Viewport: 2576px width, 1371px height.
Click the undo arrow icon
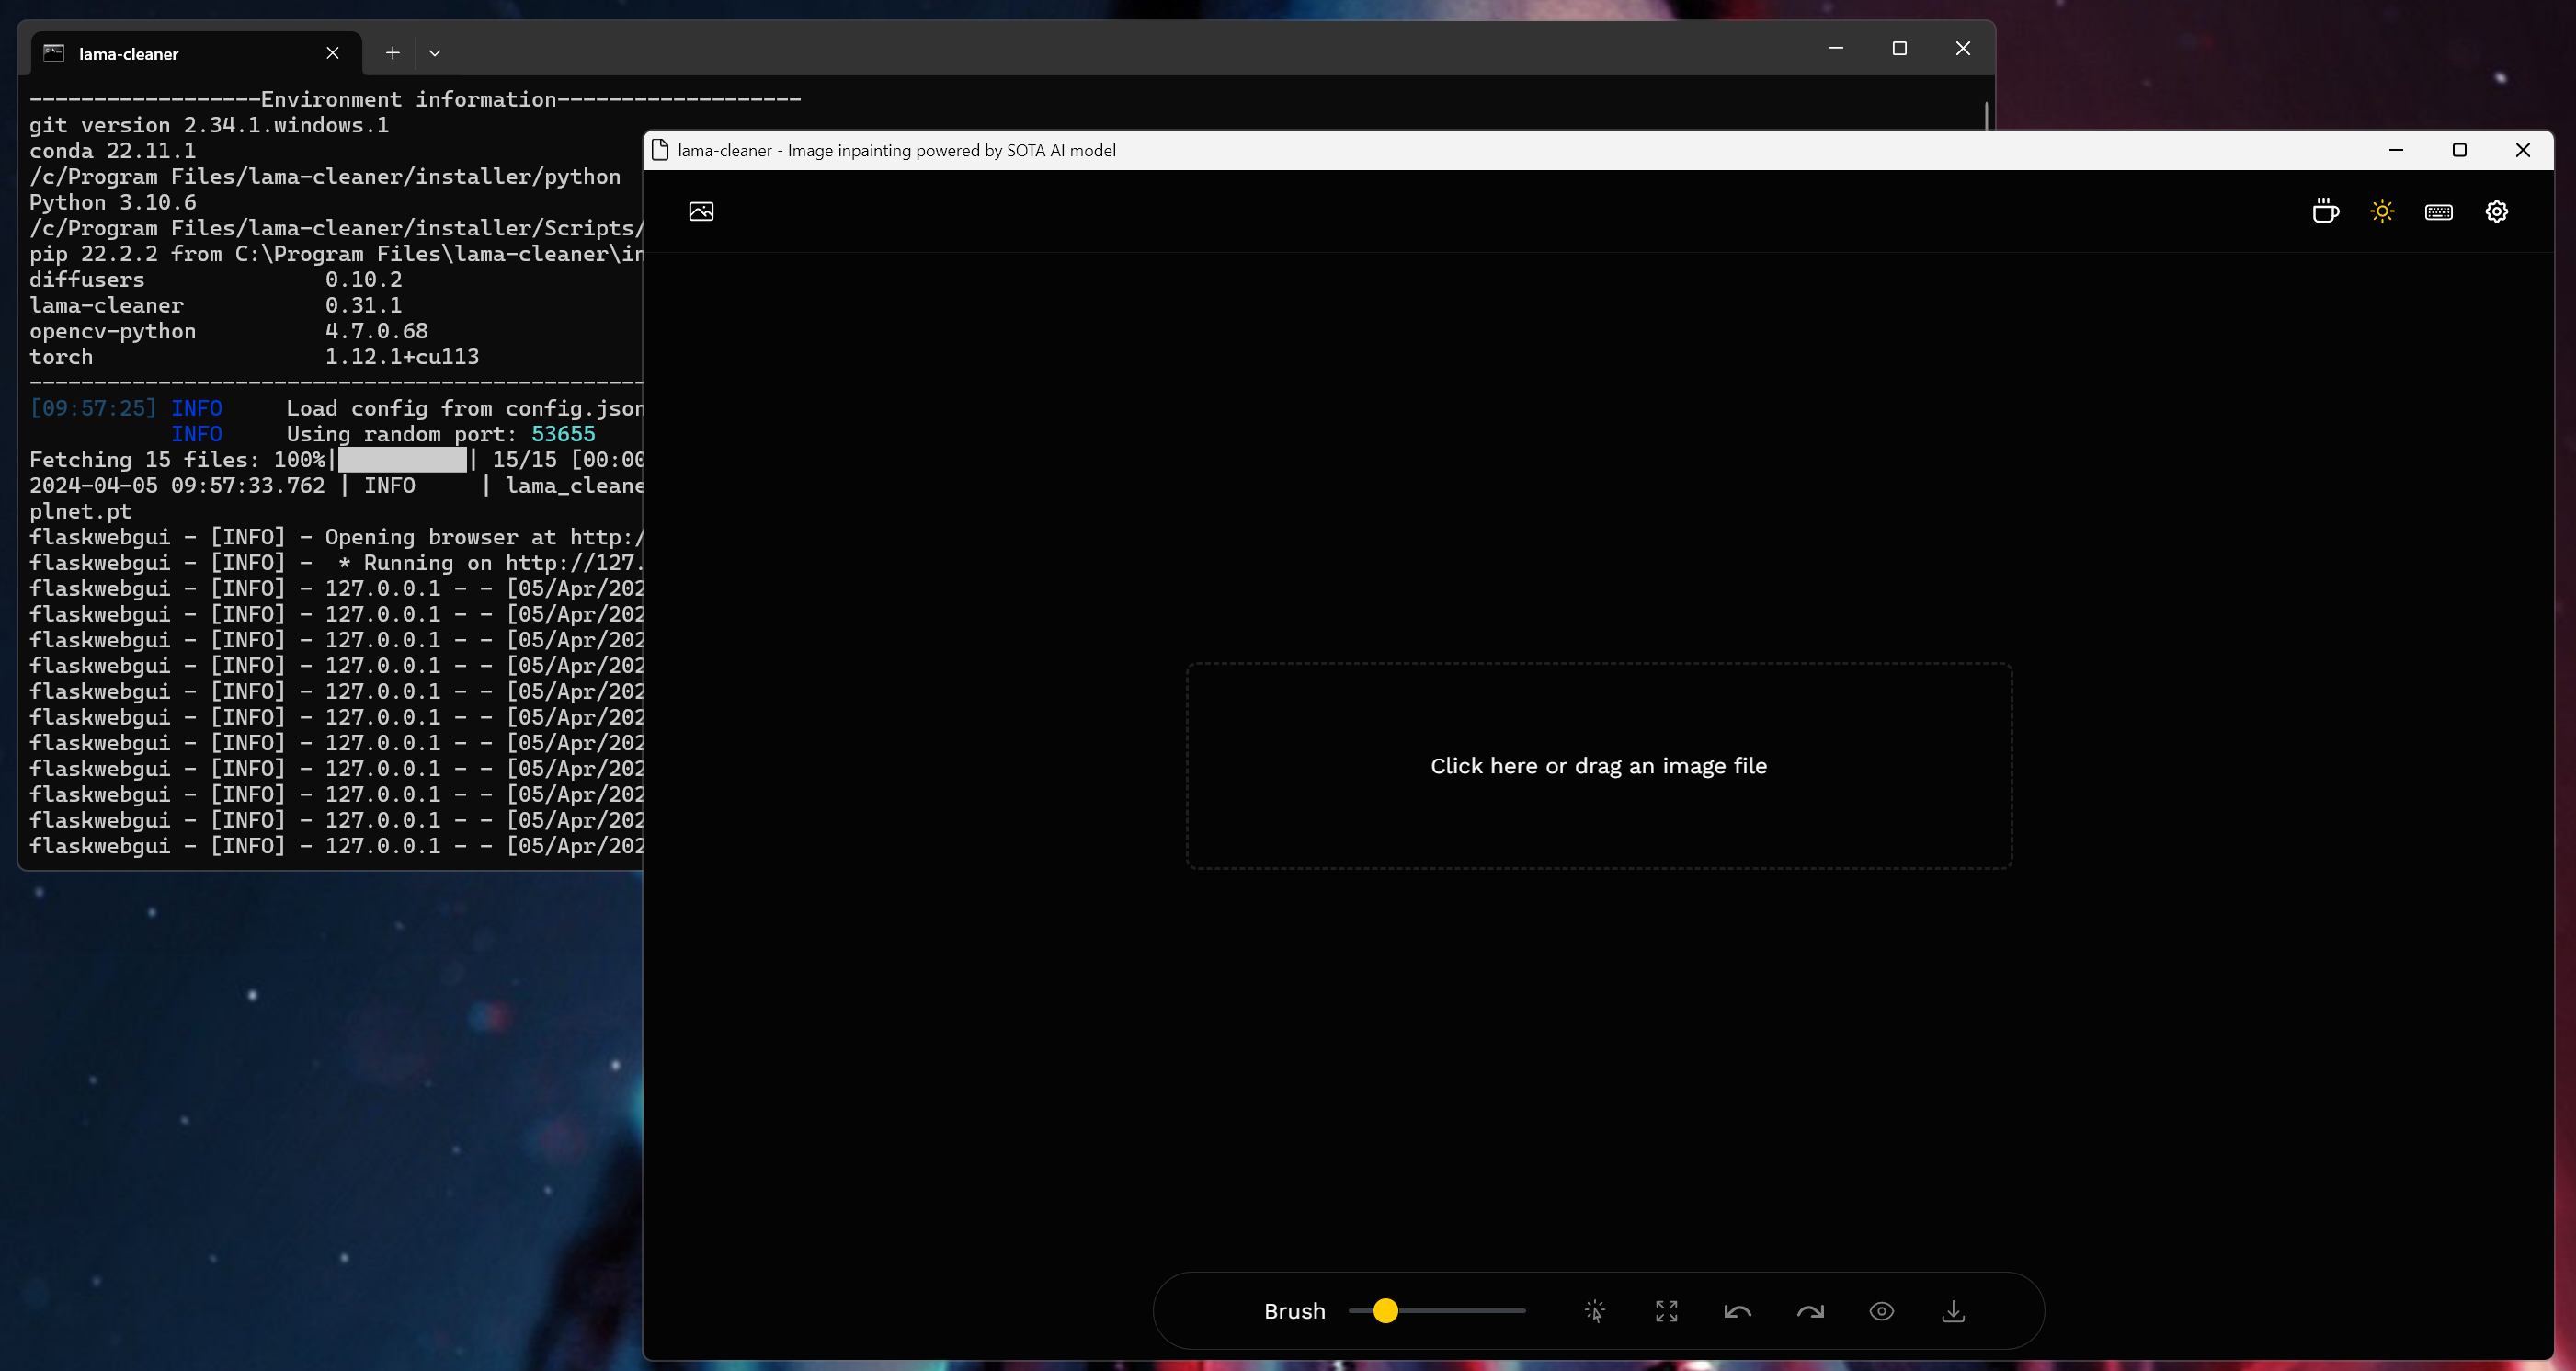coord(1738,1311)
